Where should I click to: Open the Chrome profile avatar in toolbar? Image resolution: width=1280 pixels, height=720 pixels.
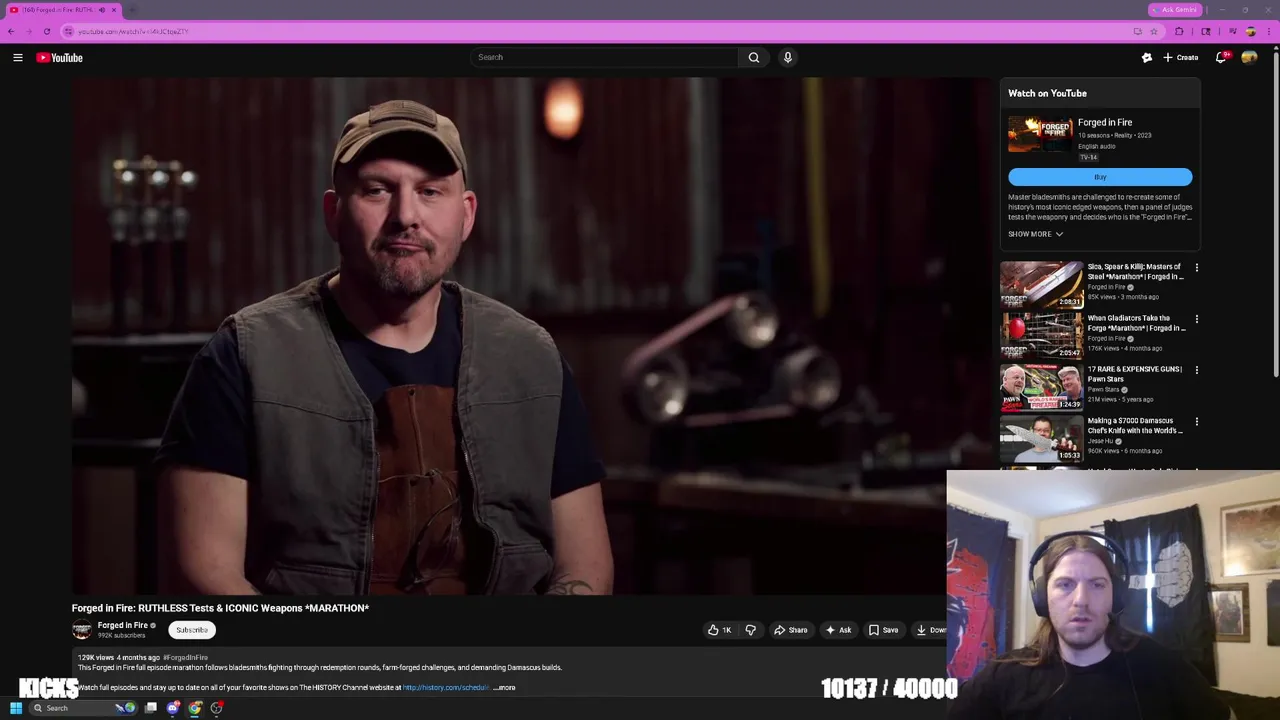point(1250,31)
